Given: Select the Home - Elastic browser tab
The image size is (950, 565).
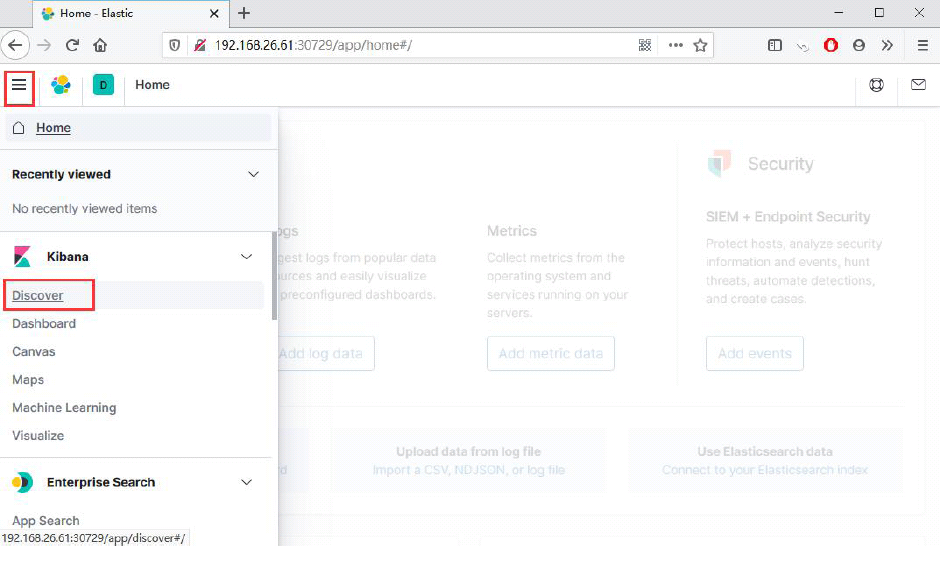Looking at the screenshot, I should 131,13.
